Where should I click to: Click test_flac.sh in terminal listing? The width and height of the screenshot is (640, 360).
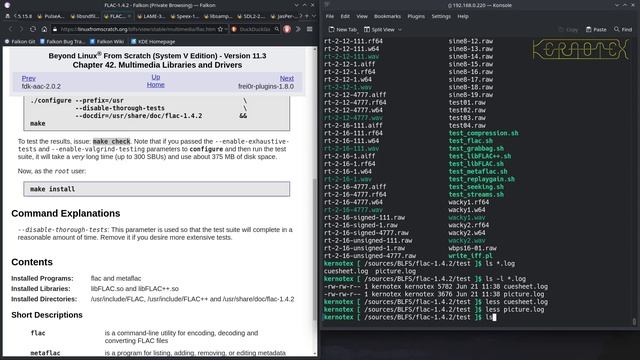point(471,141)
